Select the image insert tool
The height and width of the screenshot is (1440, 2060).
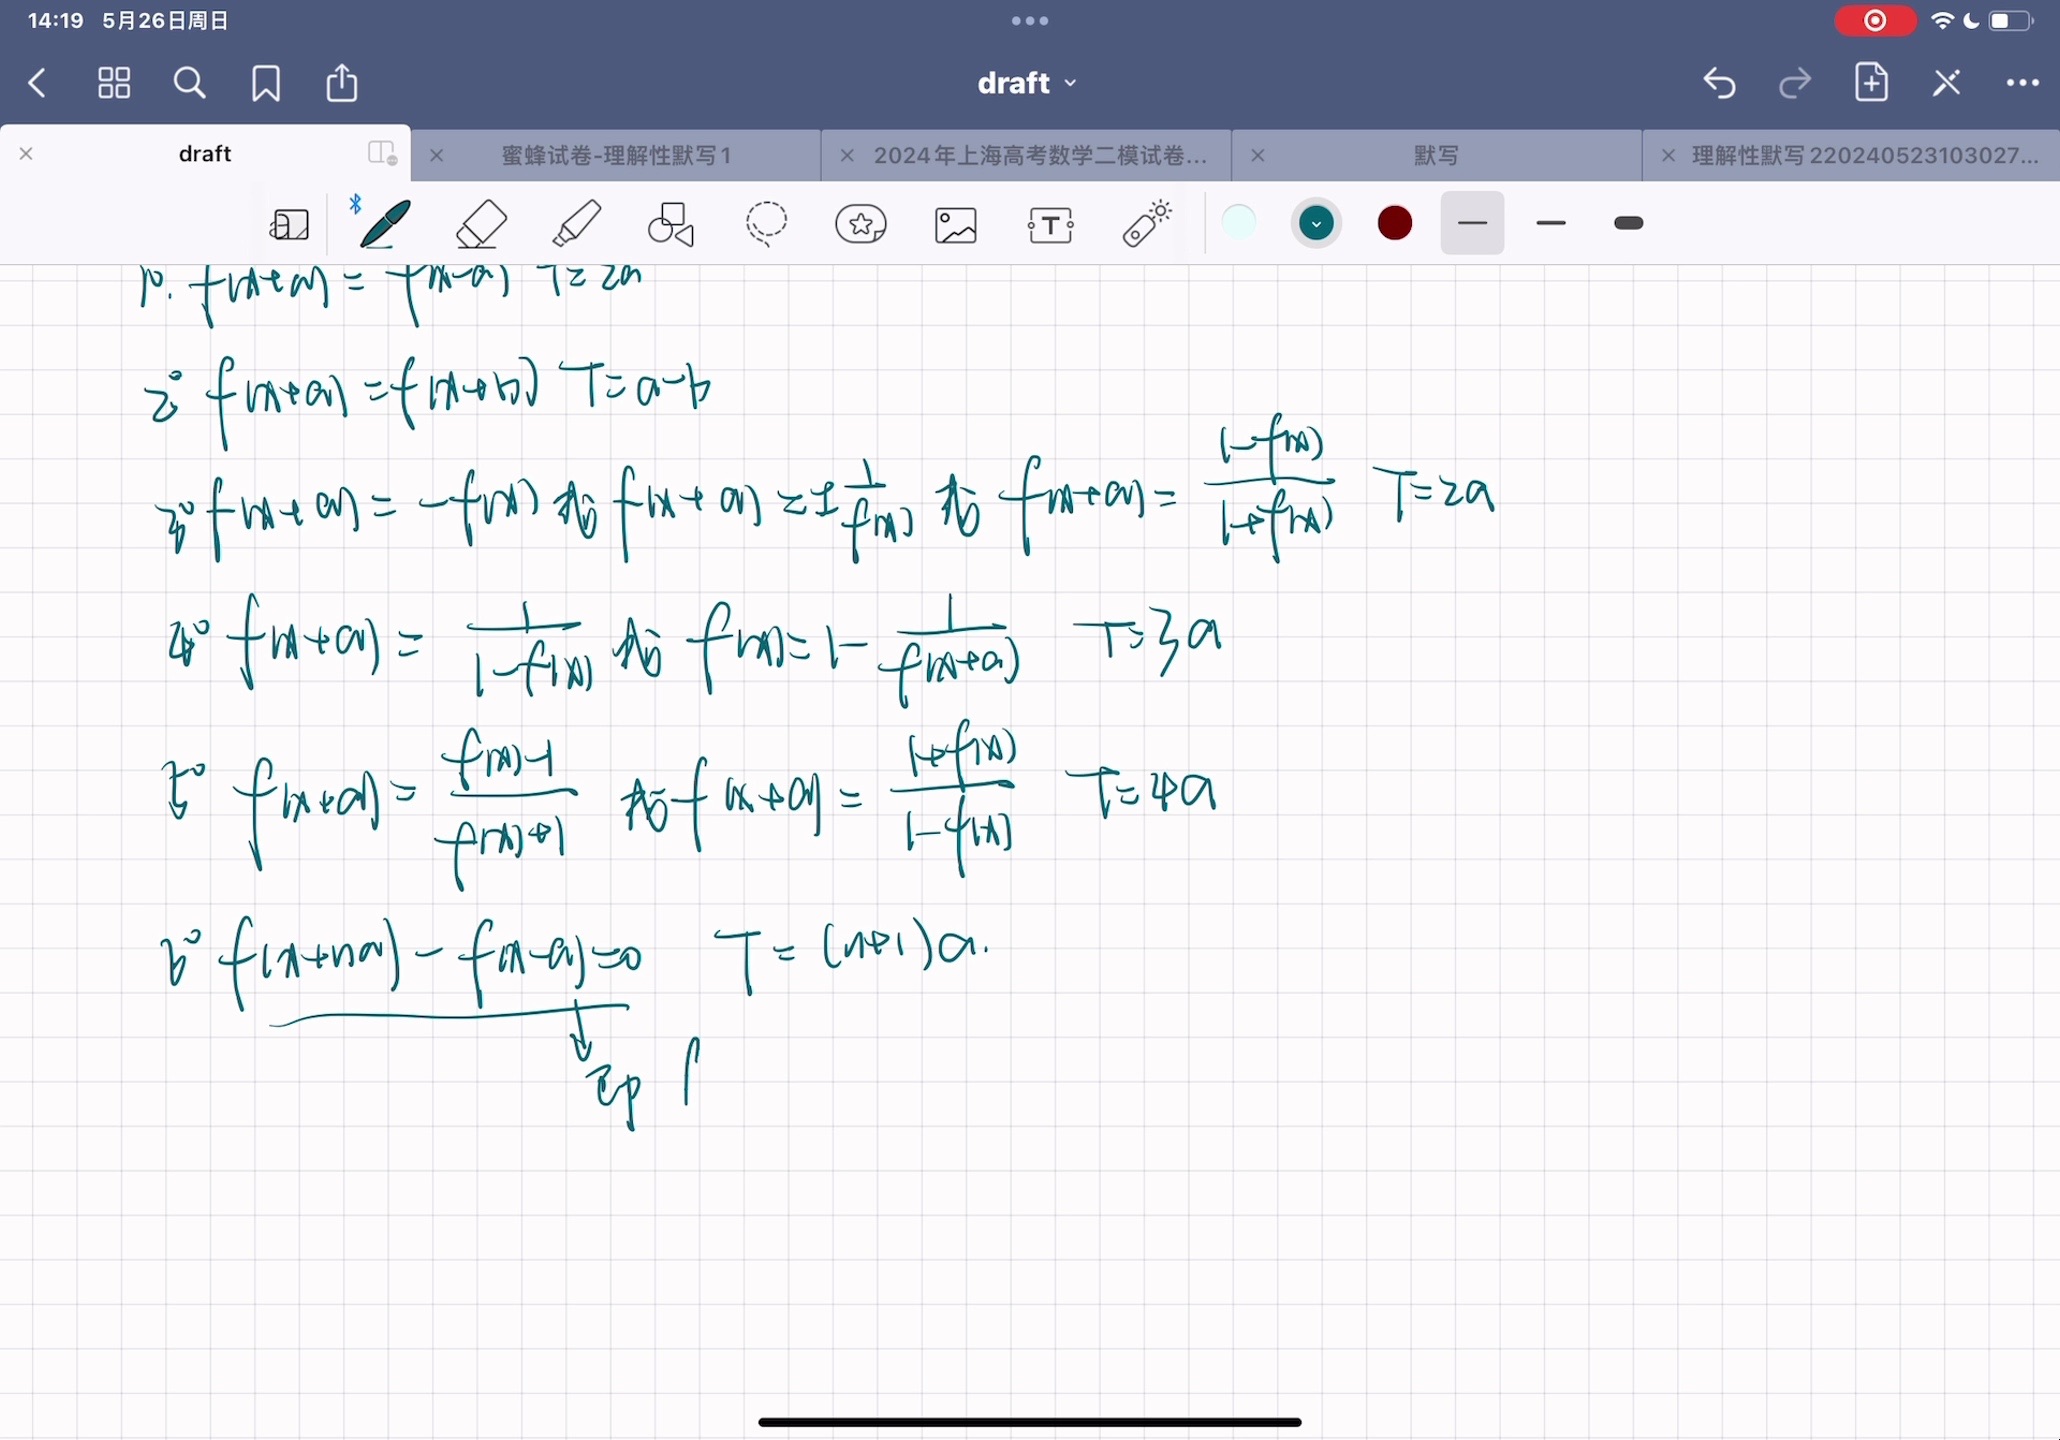point(958,224)
